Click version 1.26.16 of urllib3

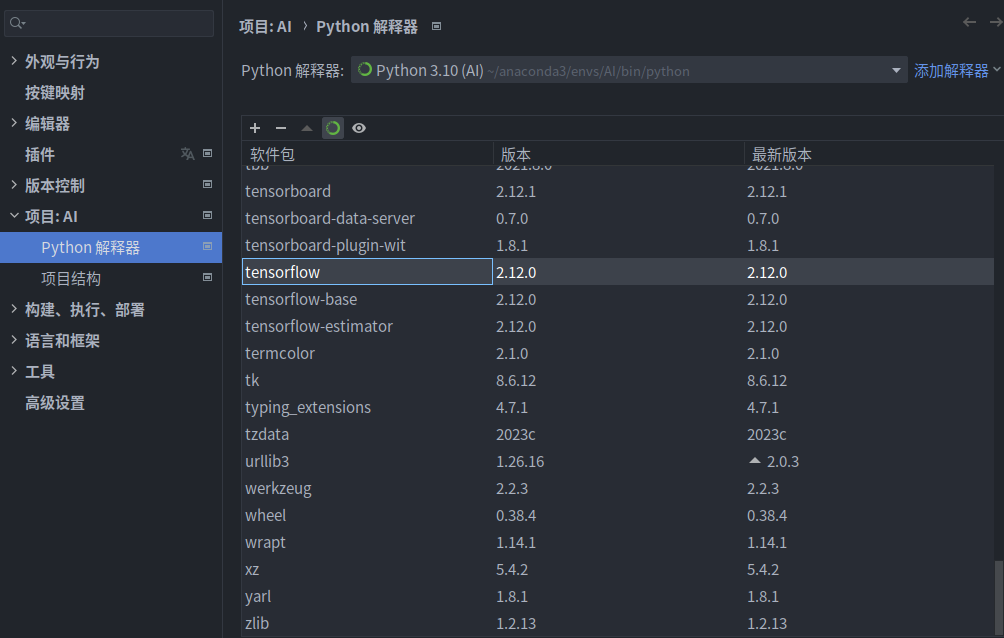point(520,461)
